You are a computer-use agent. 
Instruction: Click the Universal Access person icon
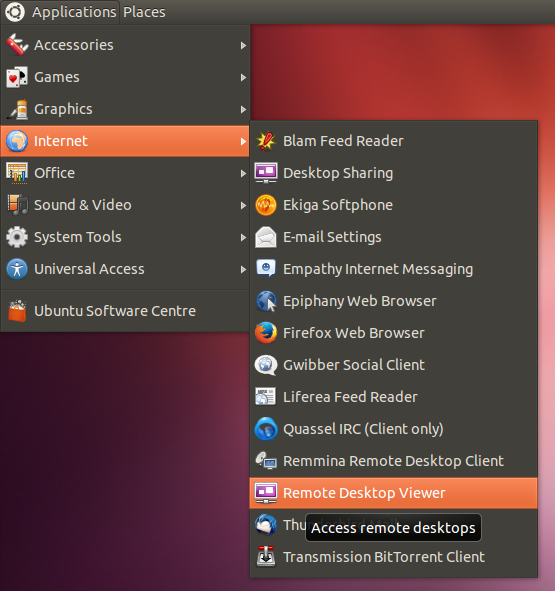point(17,269)
